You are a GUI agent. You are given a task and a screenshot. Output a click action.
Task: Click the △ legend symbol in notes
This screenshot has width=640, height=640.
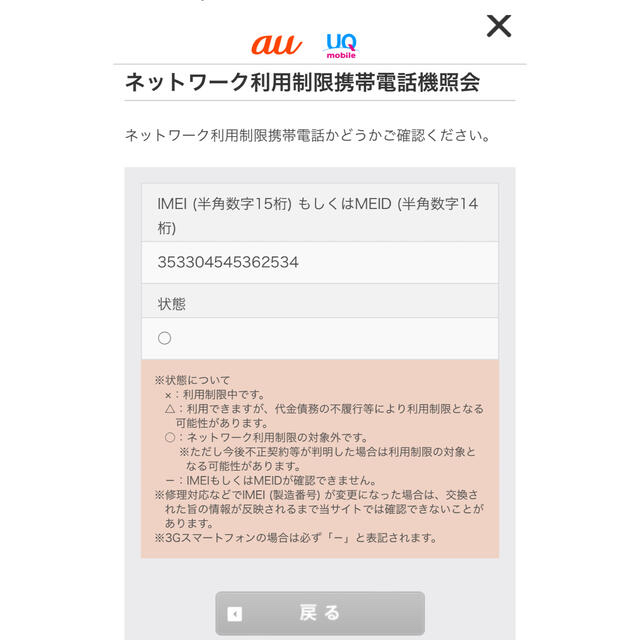170,409
